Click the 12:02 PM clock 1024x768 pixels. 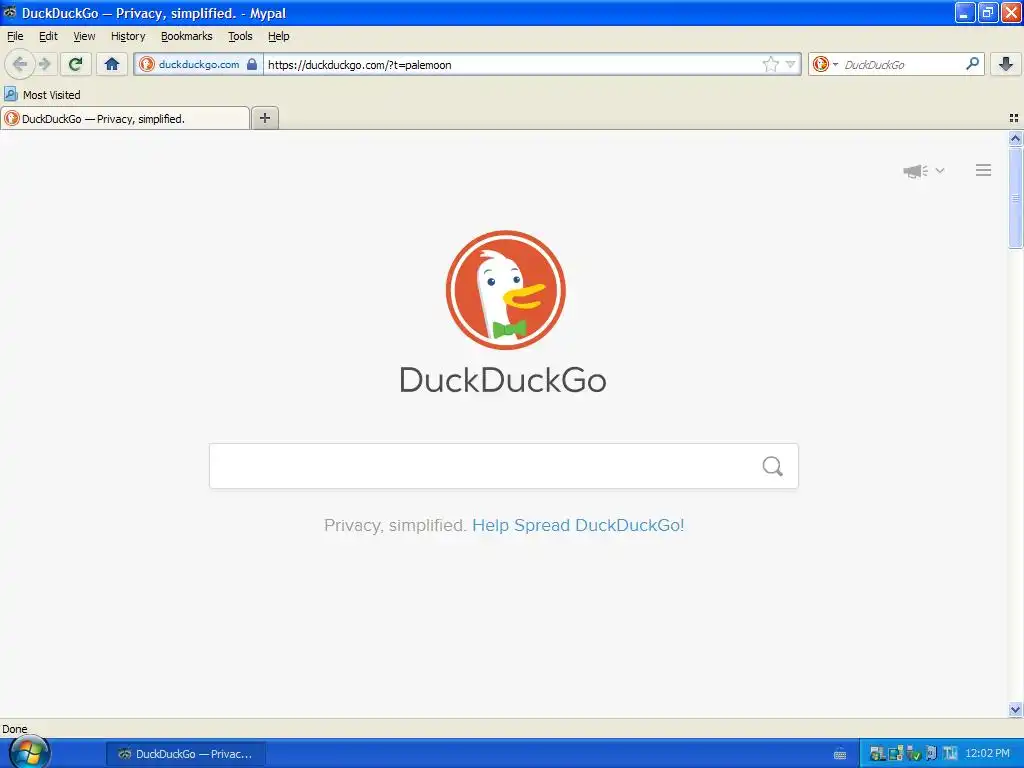(x=987, y=753)
